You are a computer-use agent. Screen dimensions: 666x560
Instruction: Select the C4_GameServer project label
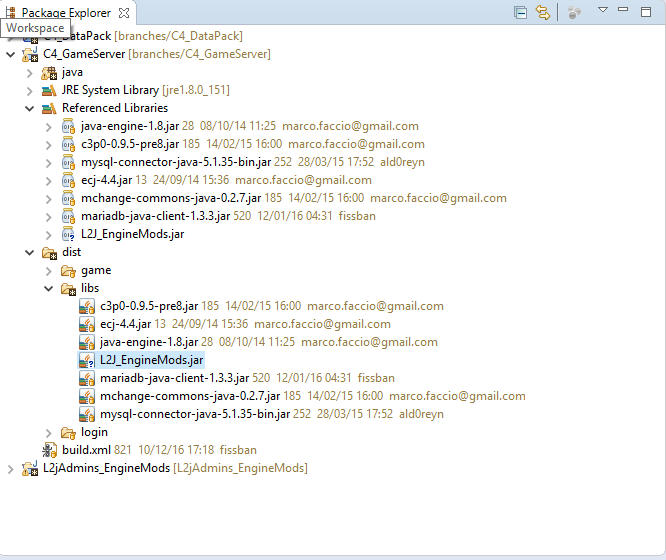(x=84, y=54)
